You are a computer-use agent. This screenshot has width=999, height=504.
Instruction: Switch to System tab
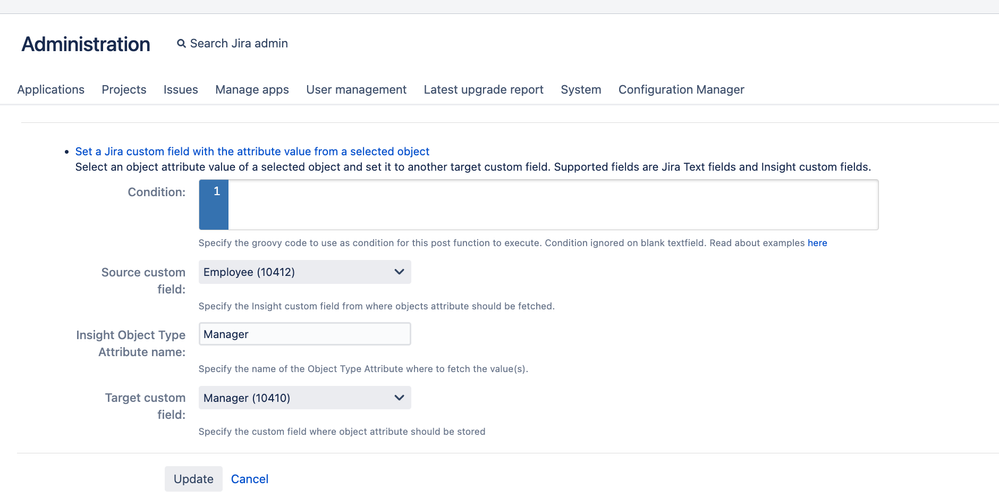point(581,90)
